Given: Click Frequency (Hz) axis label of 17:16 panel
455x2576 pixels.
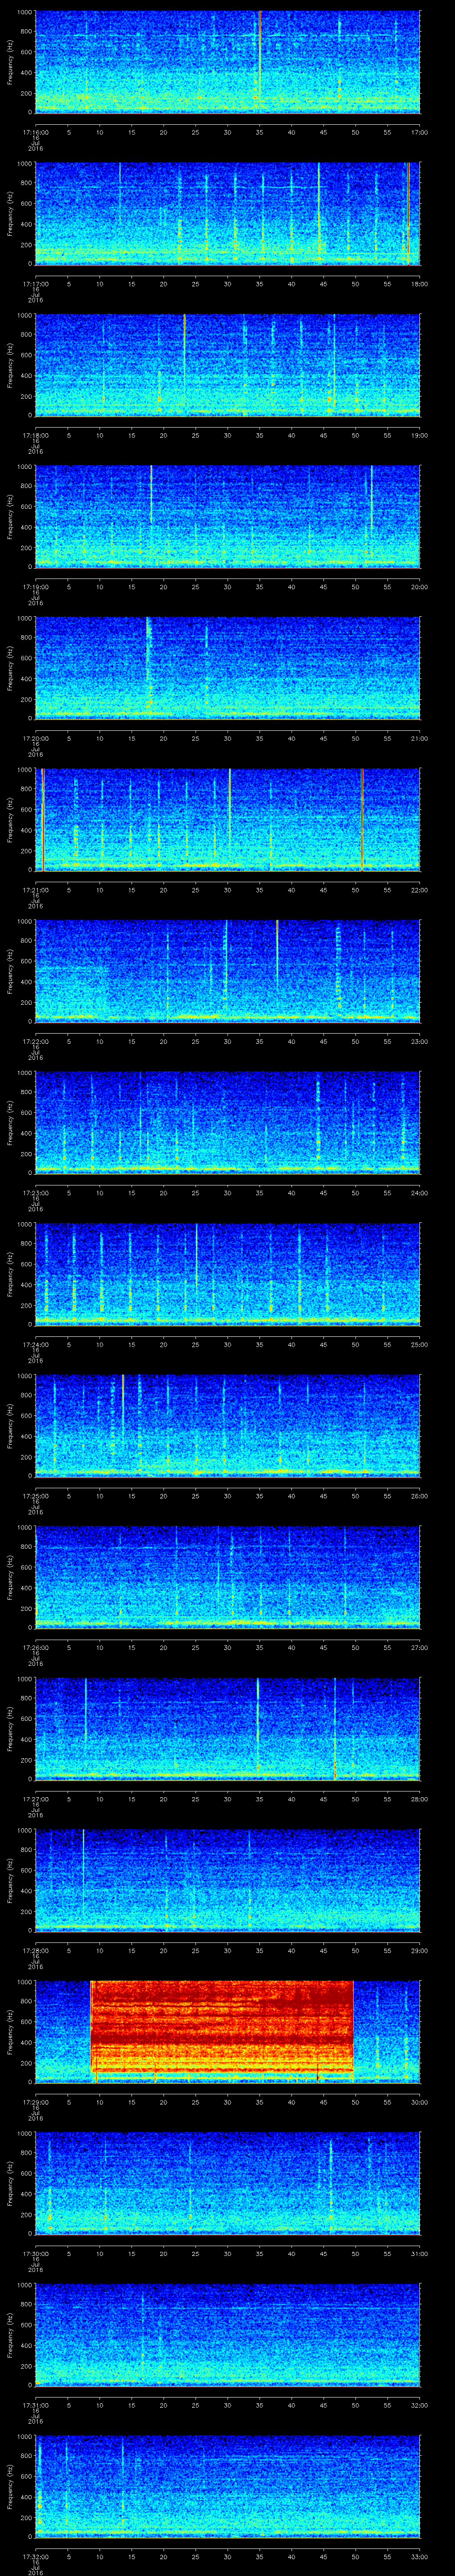Looking at the screenshot, I should pos(11,62).
